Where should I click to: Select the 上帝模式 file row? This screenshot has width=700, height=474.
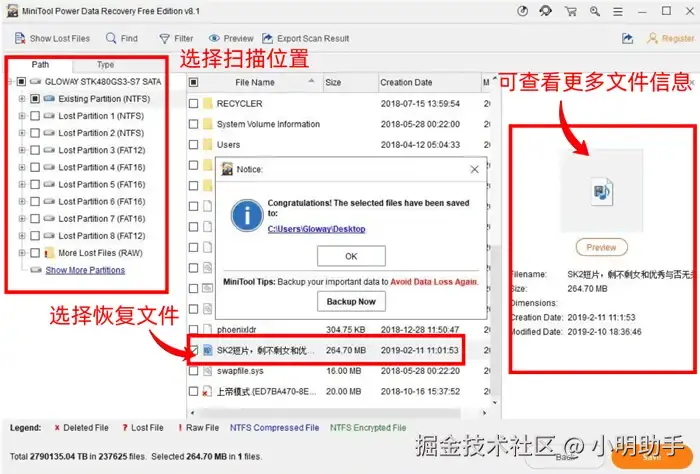(x=337, y=391)
